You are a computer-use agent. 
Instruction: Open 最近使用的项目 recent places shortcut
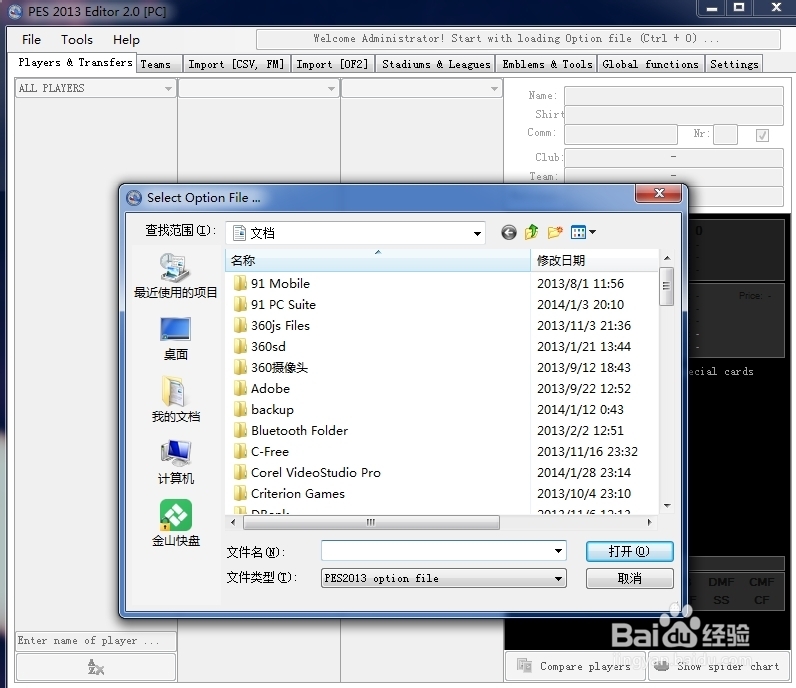175,276
